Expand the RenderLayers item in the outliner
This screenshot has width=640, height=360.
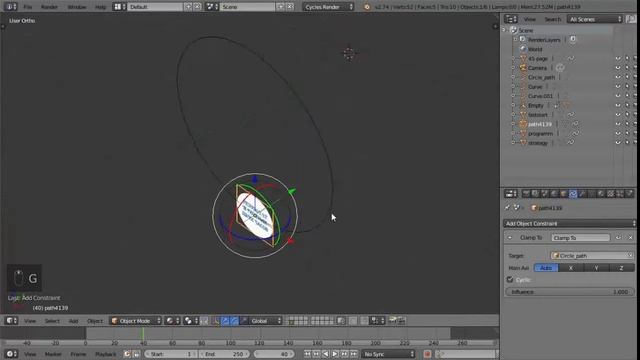515,40
